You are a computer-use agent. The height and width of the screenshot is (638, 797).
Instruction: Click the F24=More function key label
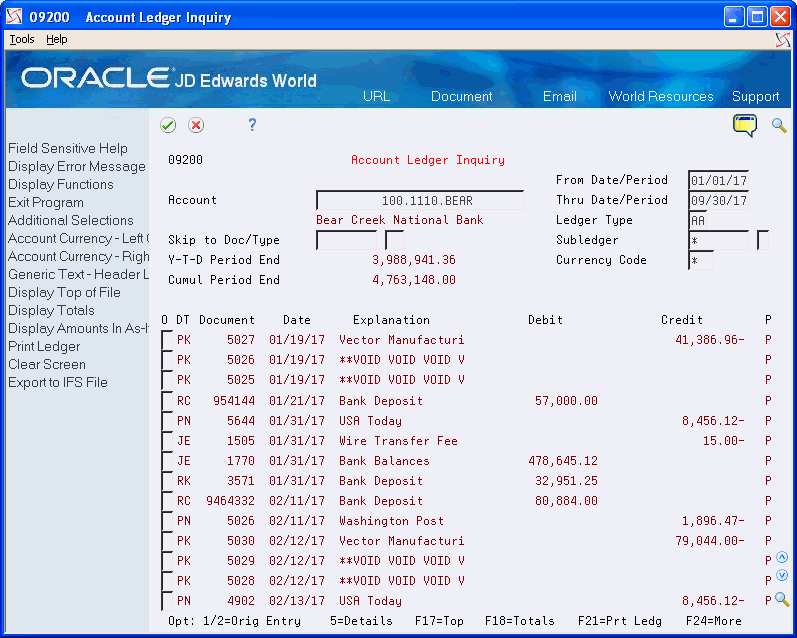click(x=714, y=621)
